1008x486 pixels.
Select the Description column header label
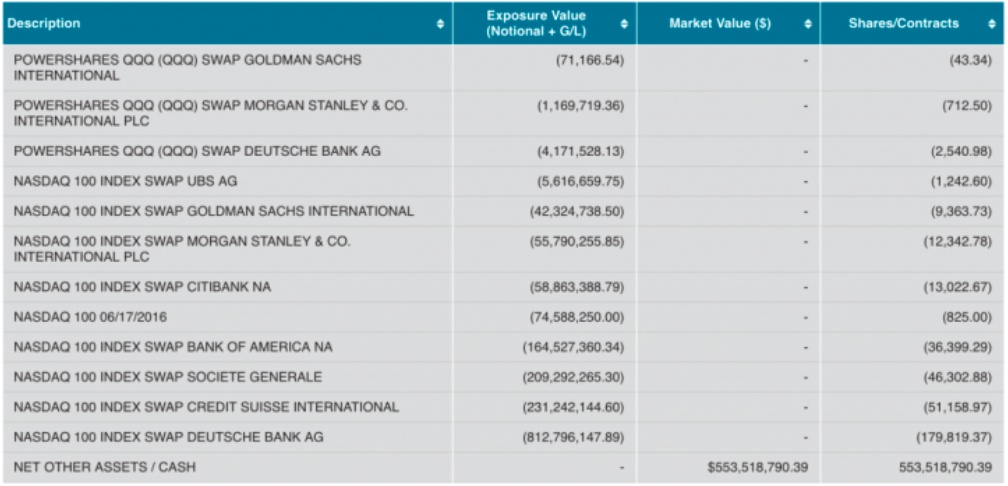click(x=44, y=23)
